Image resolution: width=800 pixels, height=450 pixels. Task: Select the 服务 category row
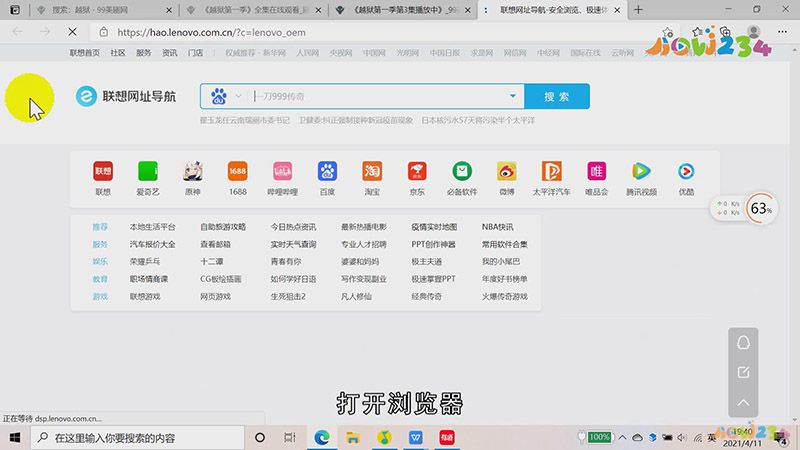[100, 244]
